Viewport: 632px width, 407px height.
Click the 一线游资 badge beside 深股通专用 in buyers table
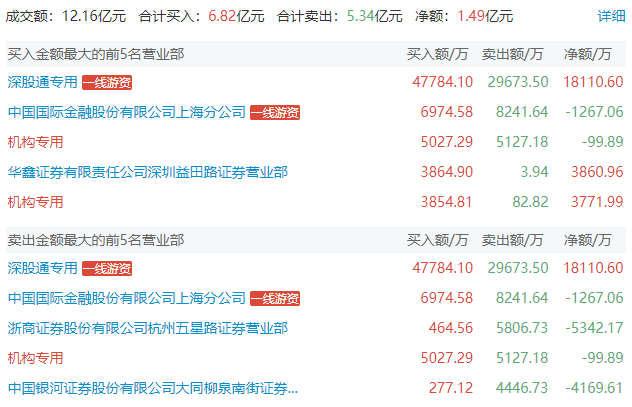coord(107,83)
